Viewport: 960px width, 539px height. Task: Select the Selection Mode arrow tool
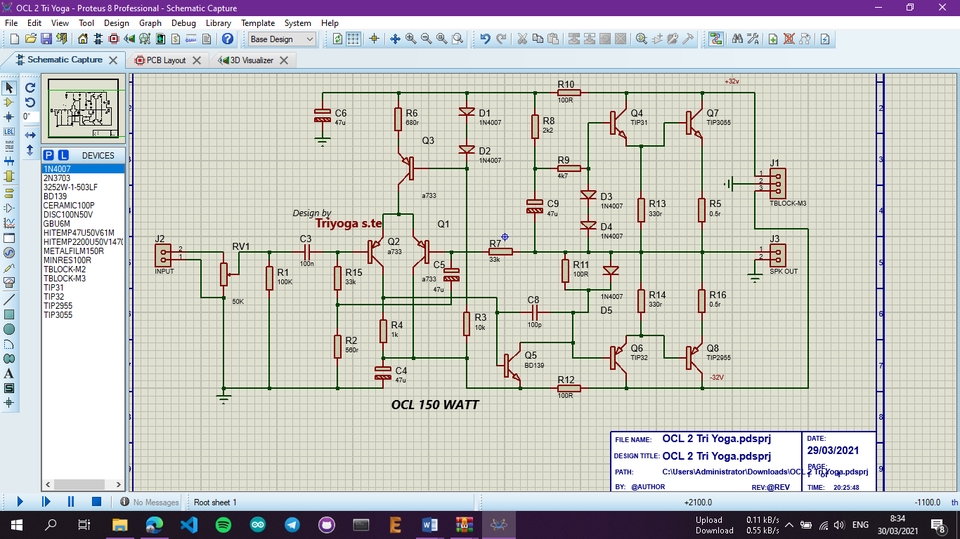[9, 88]
